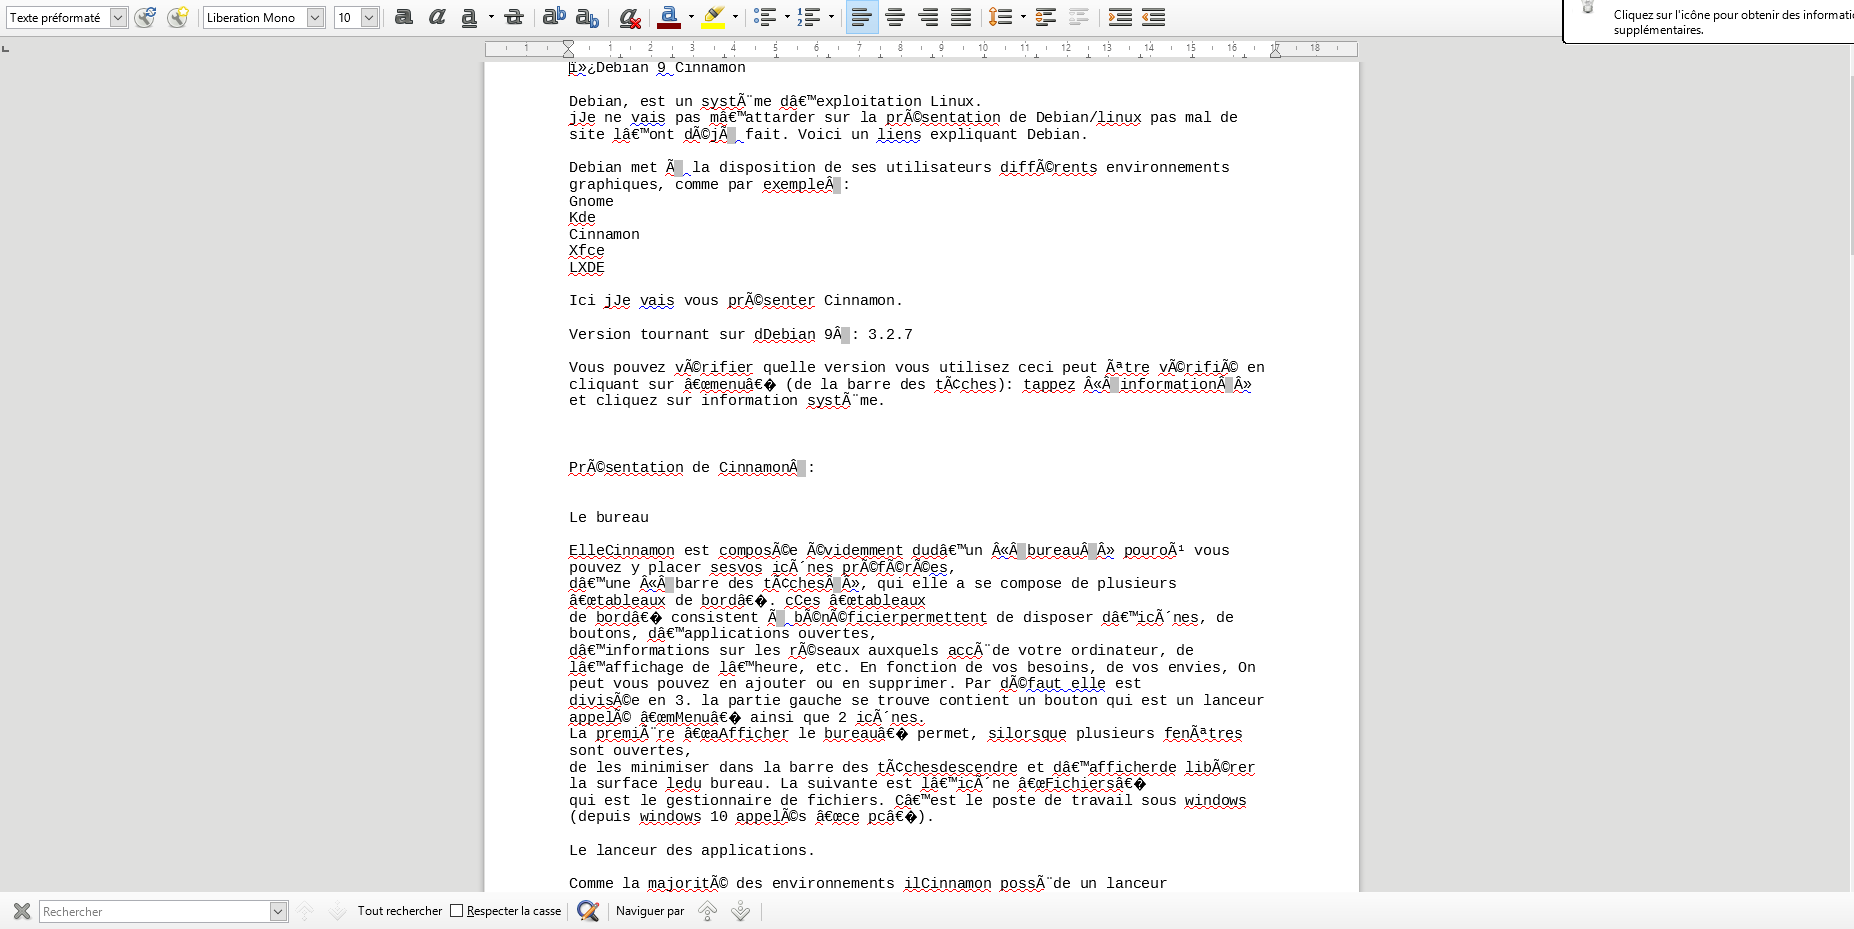
Task: Open the search history dropdown in find bar
Action: click(x=279, y=911)
